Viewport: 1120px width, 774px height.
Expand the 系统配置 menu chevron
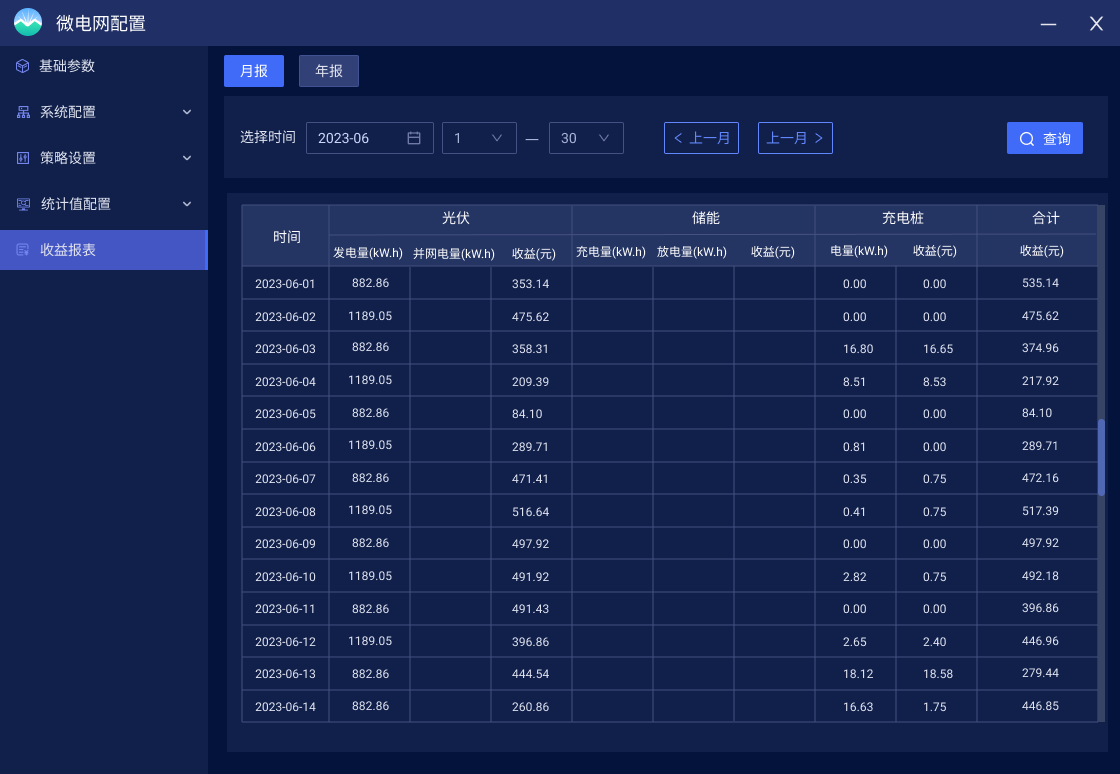click(x=186, y=112)
